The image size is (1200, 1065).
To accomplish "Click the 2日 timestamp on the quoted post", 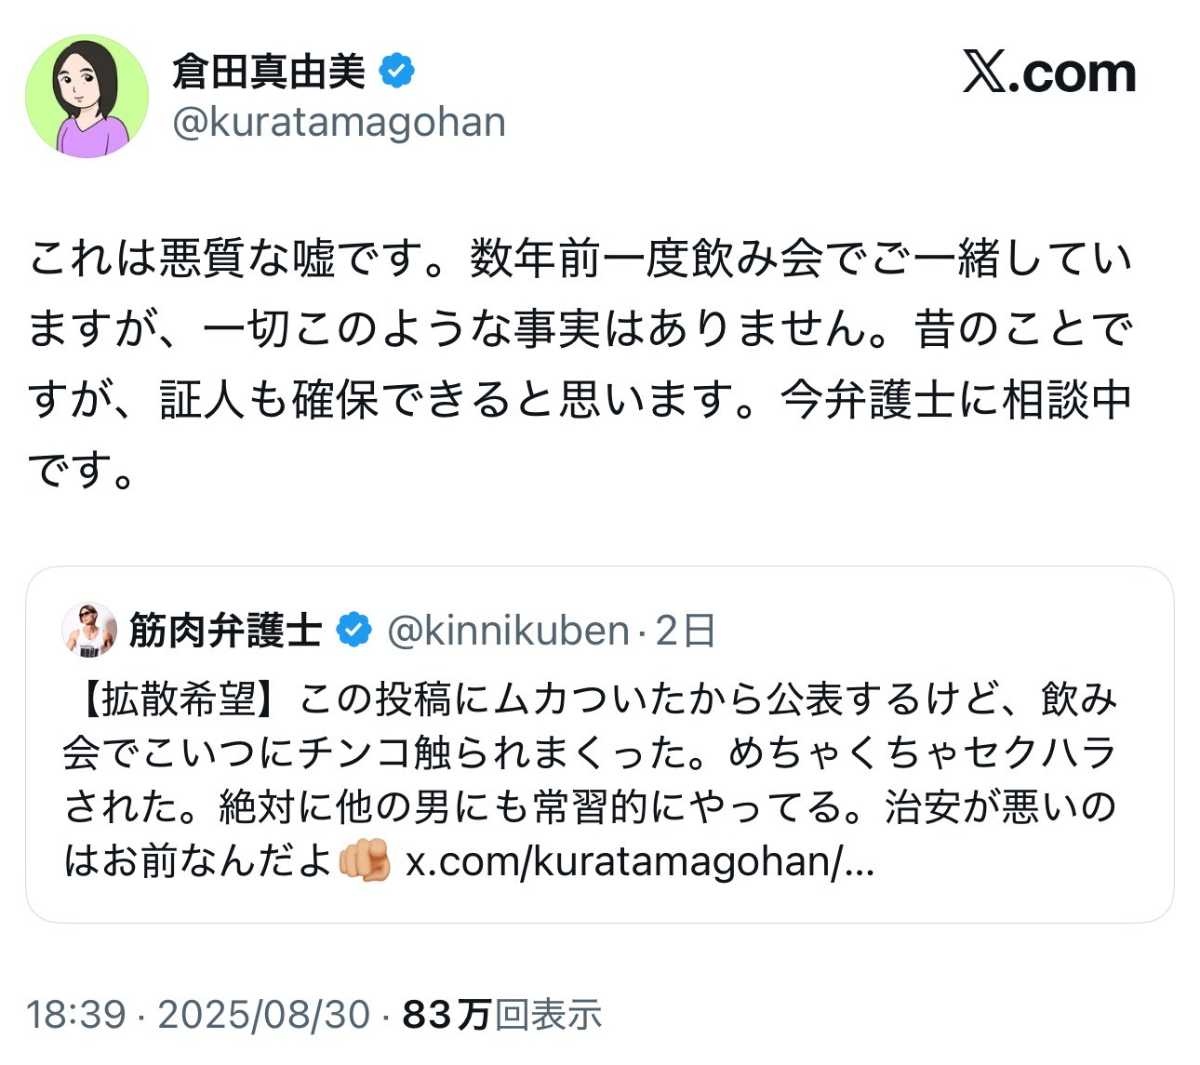I will [686, 630].
